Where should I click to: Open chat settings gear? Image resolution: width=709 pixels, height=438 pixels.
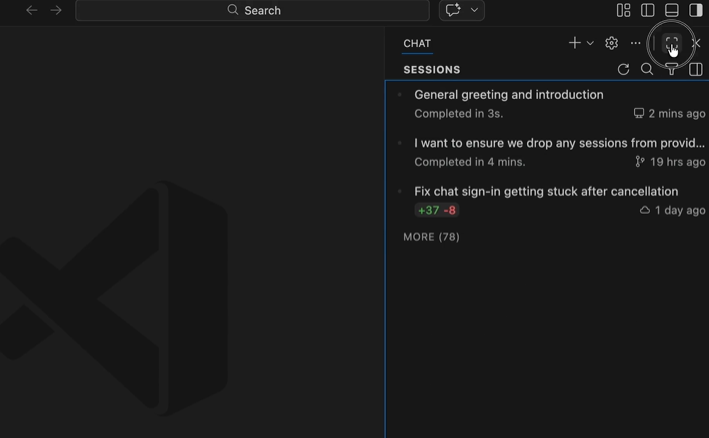[x=611, y=43]
